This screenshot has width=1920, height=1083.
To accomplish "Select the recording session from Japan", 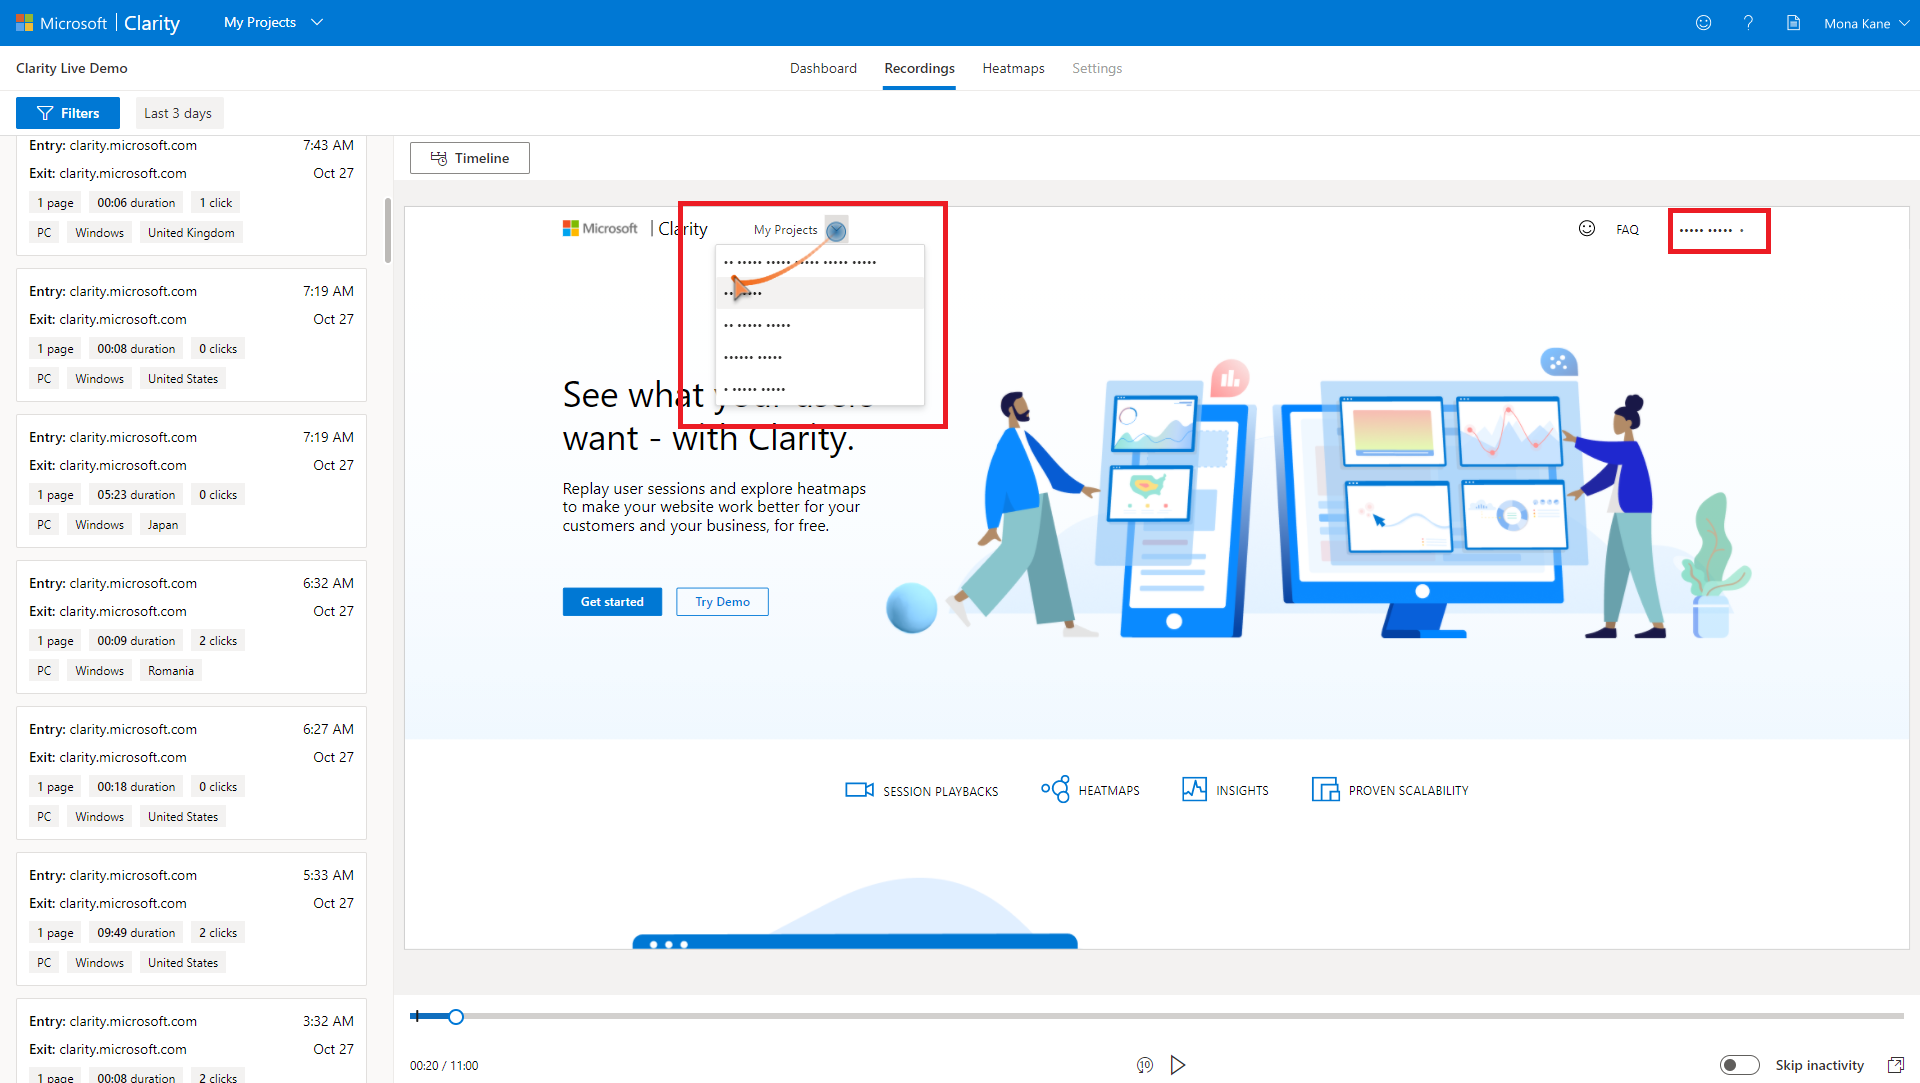I will tap(190, 480).
